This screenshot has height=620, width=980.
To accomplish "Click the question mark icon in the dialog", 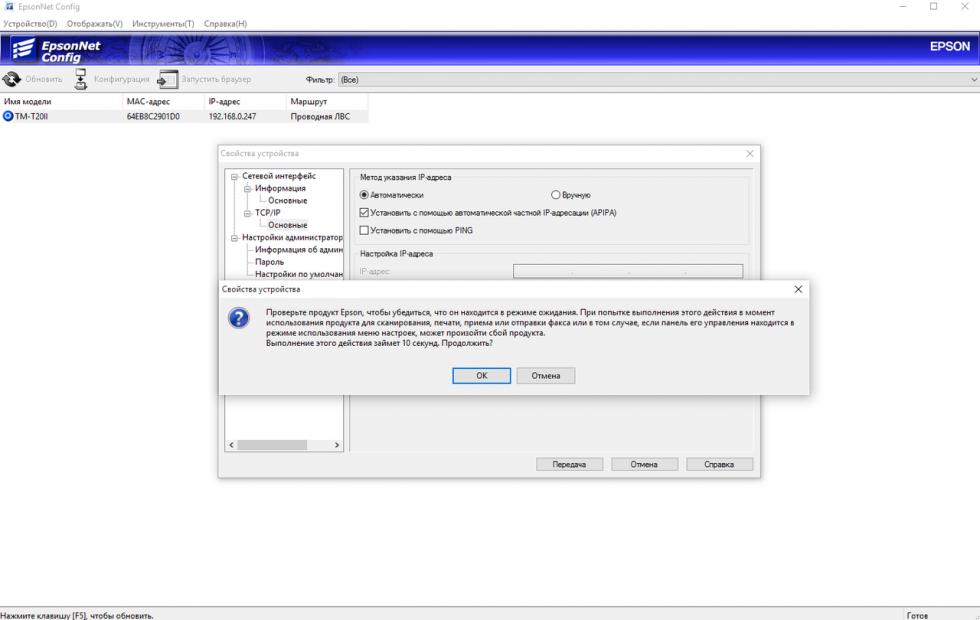I will (x=238, y=318).
